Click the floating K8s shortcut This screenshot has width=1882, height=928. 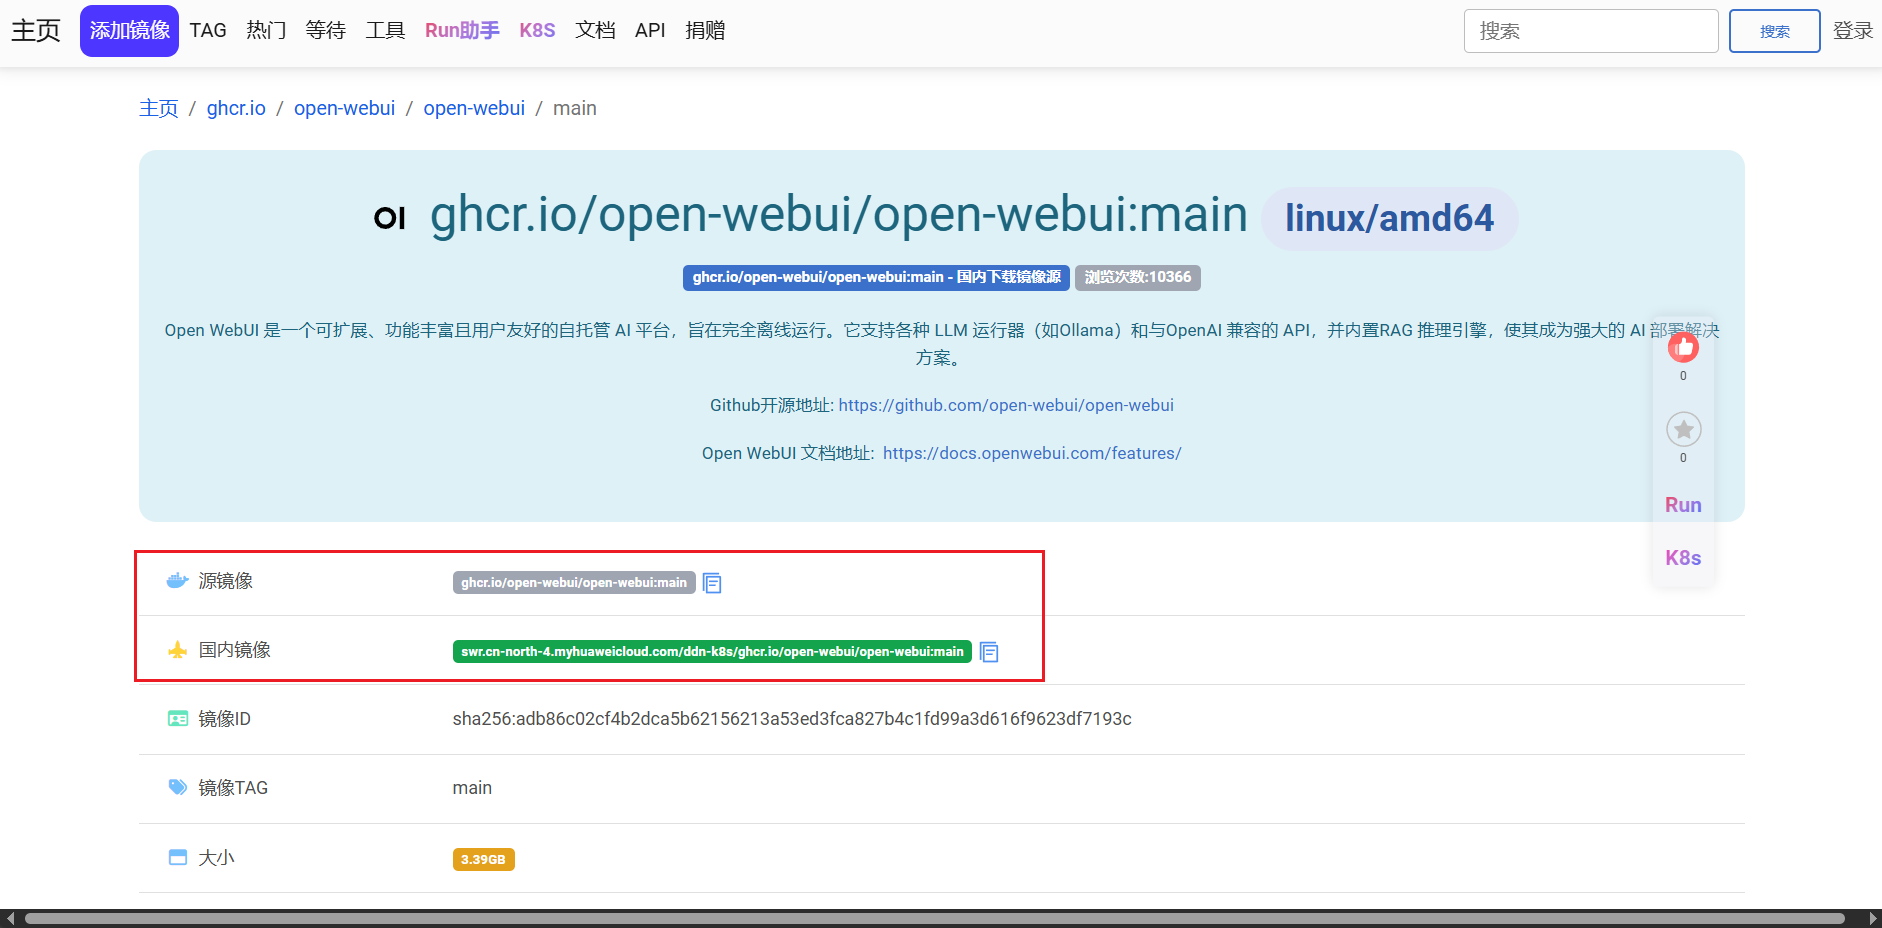(x=1683, y=558)
